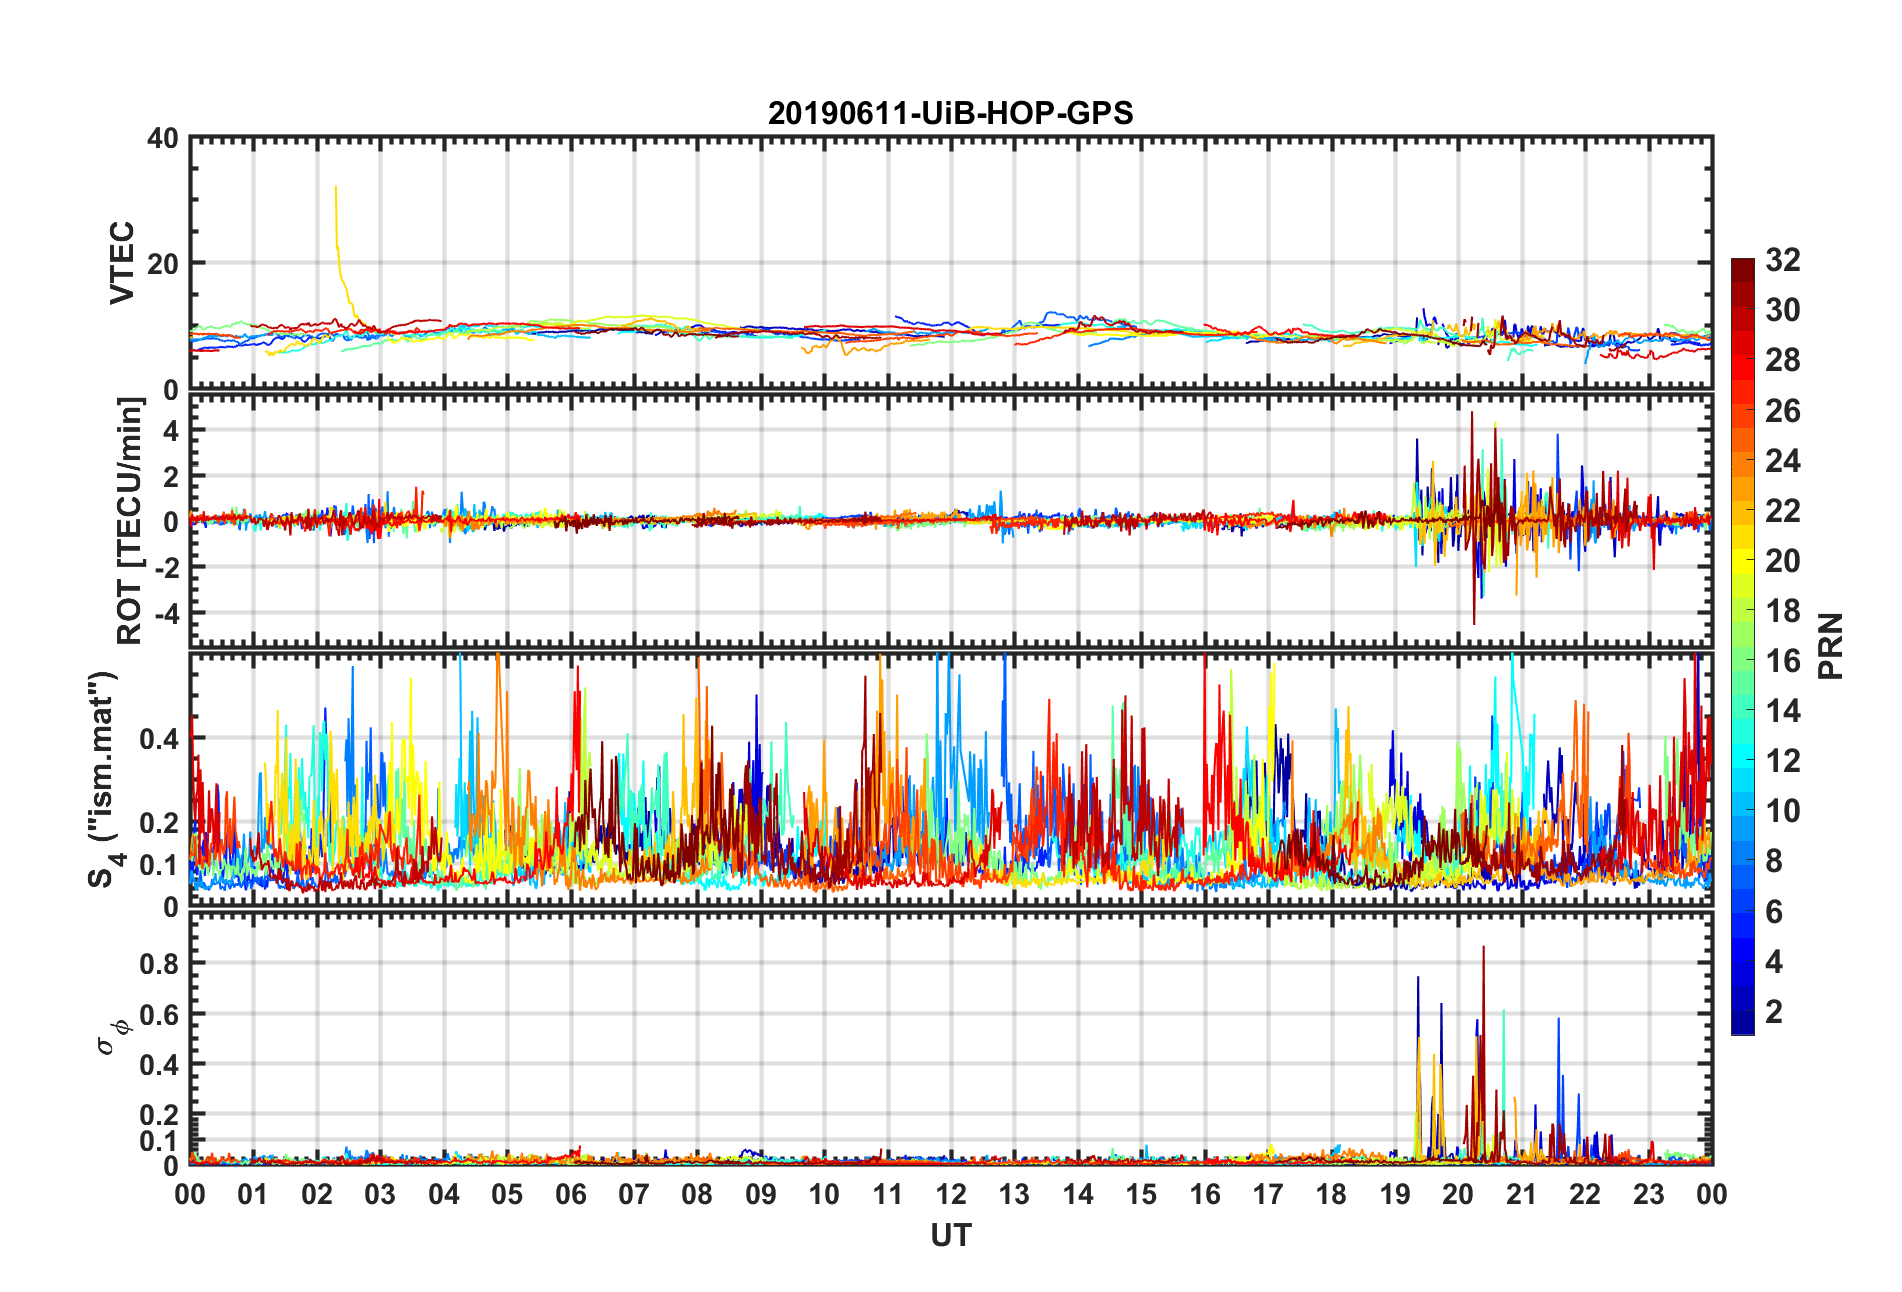Select the VTEC y-axis label
The height and width of the screenshot is (1292, 1902).
click(122, 263)
